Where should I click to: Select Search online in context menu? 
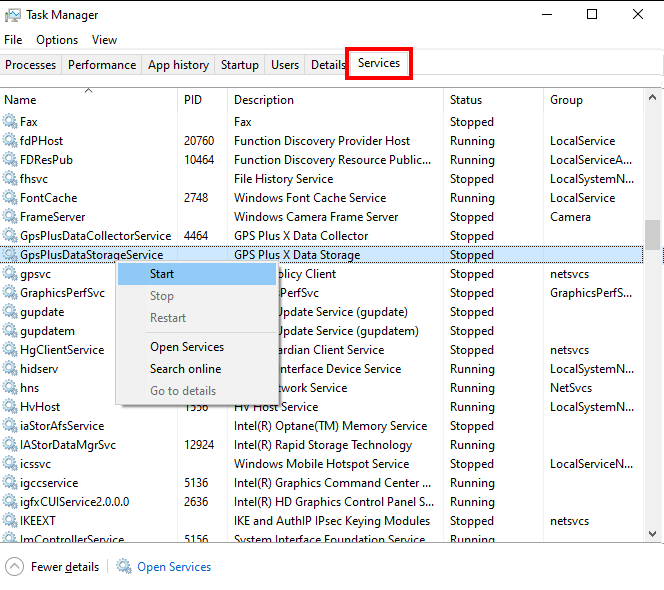pyautogui.click(x=185, y=369)
